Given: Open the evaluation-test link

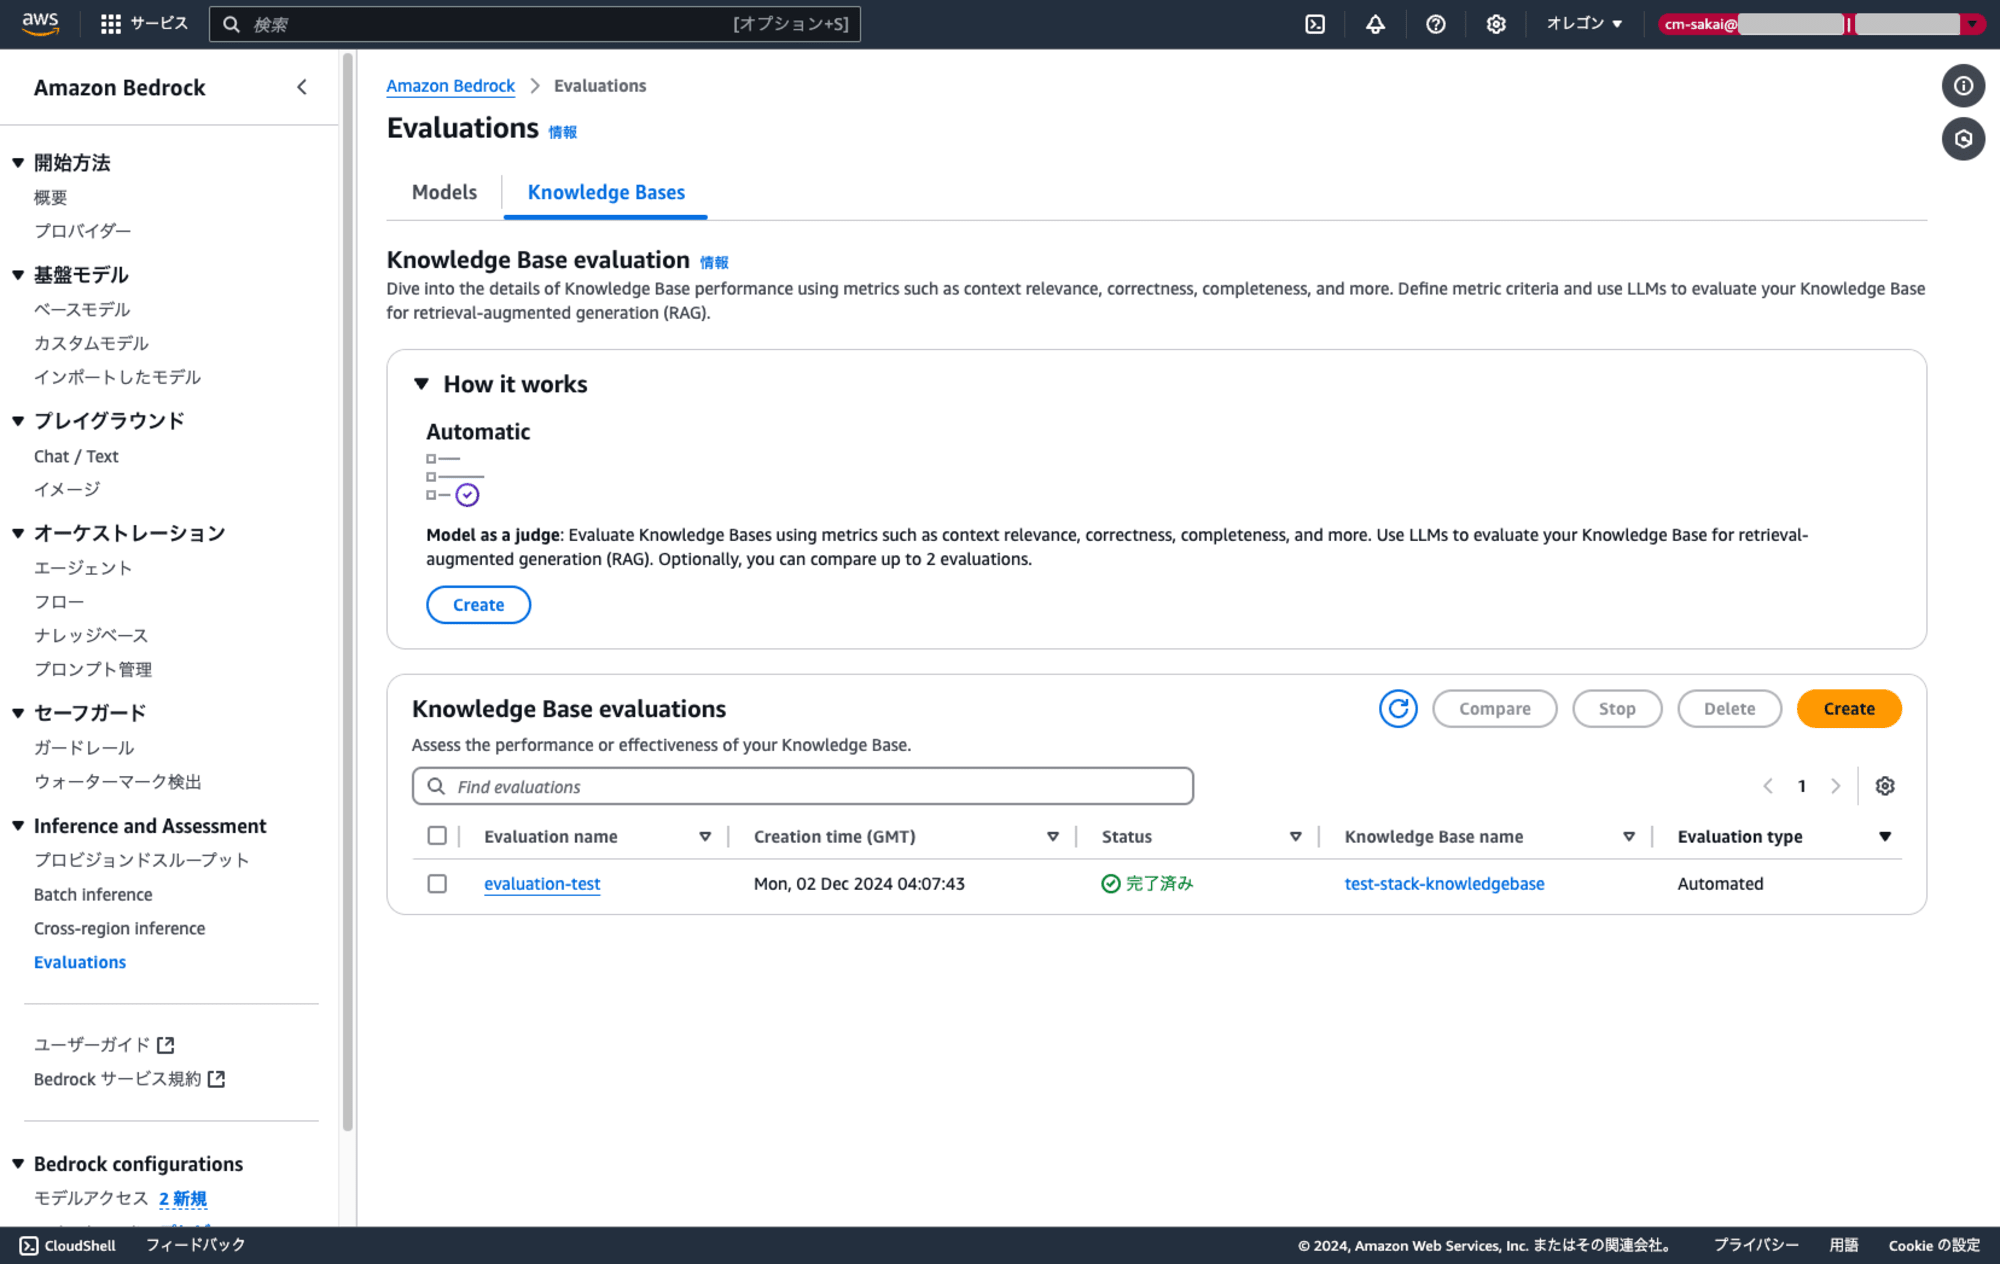Looking at the screenshot, I should 542,884.
